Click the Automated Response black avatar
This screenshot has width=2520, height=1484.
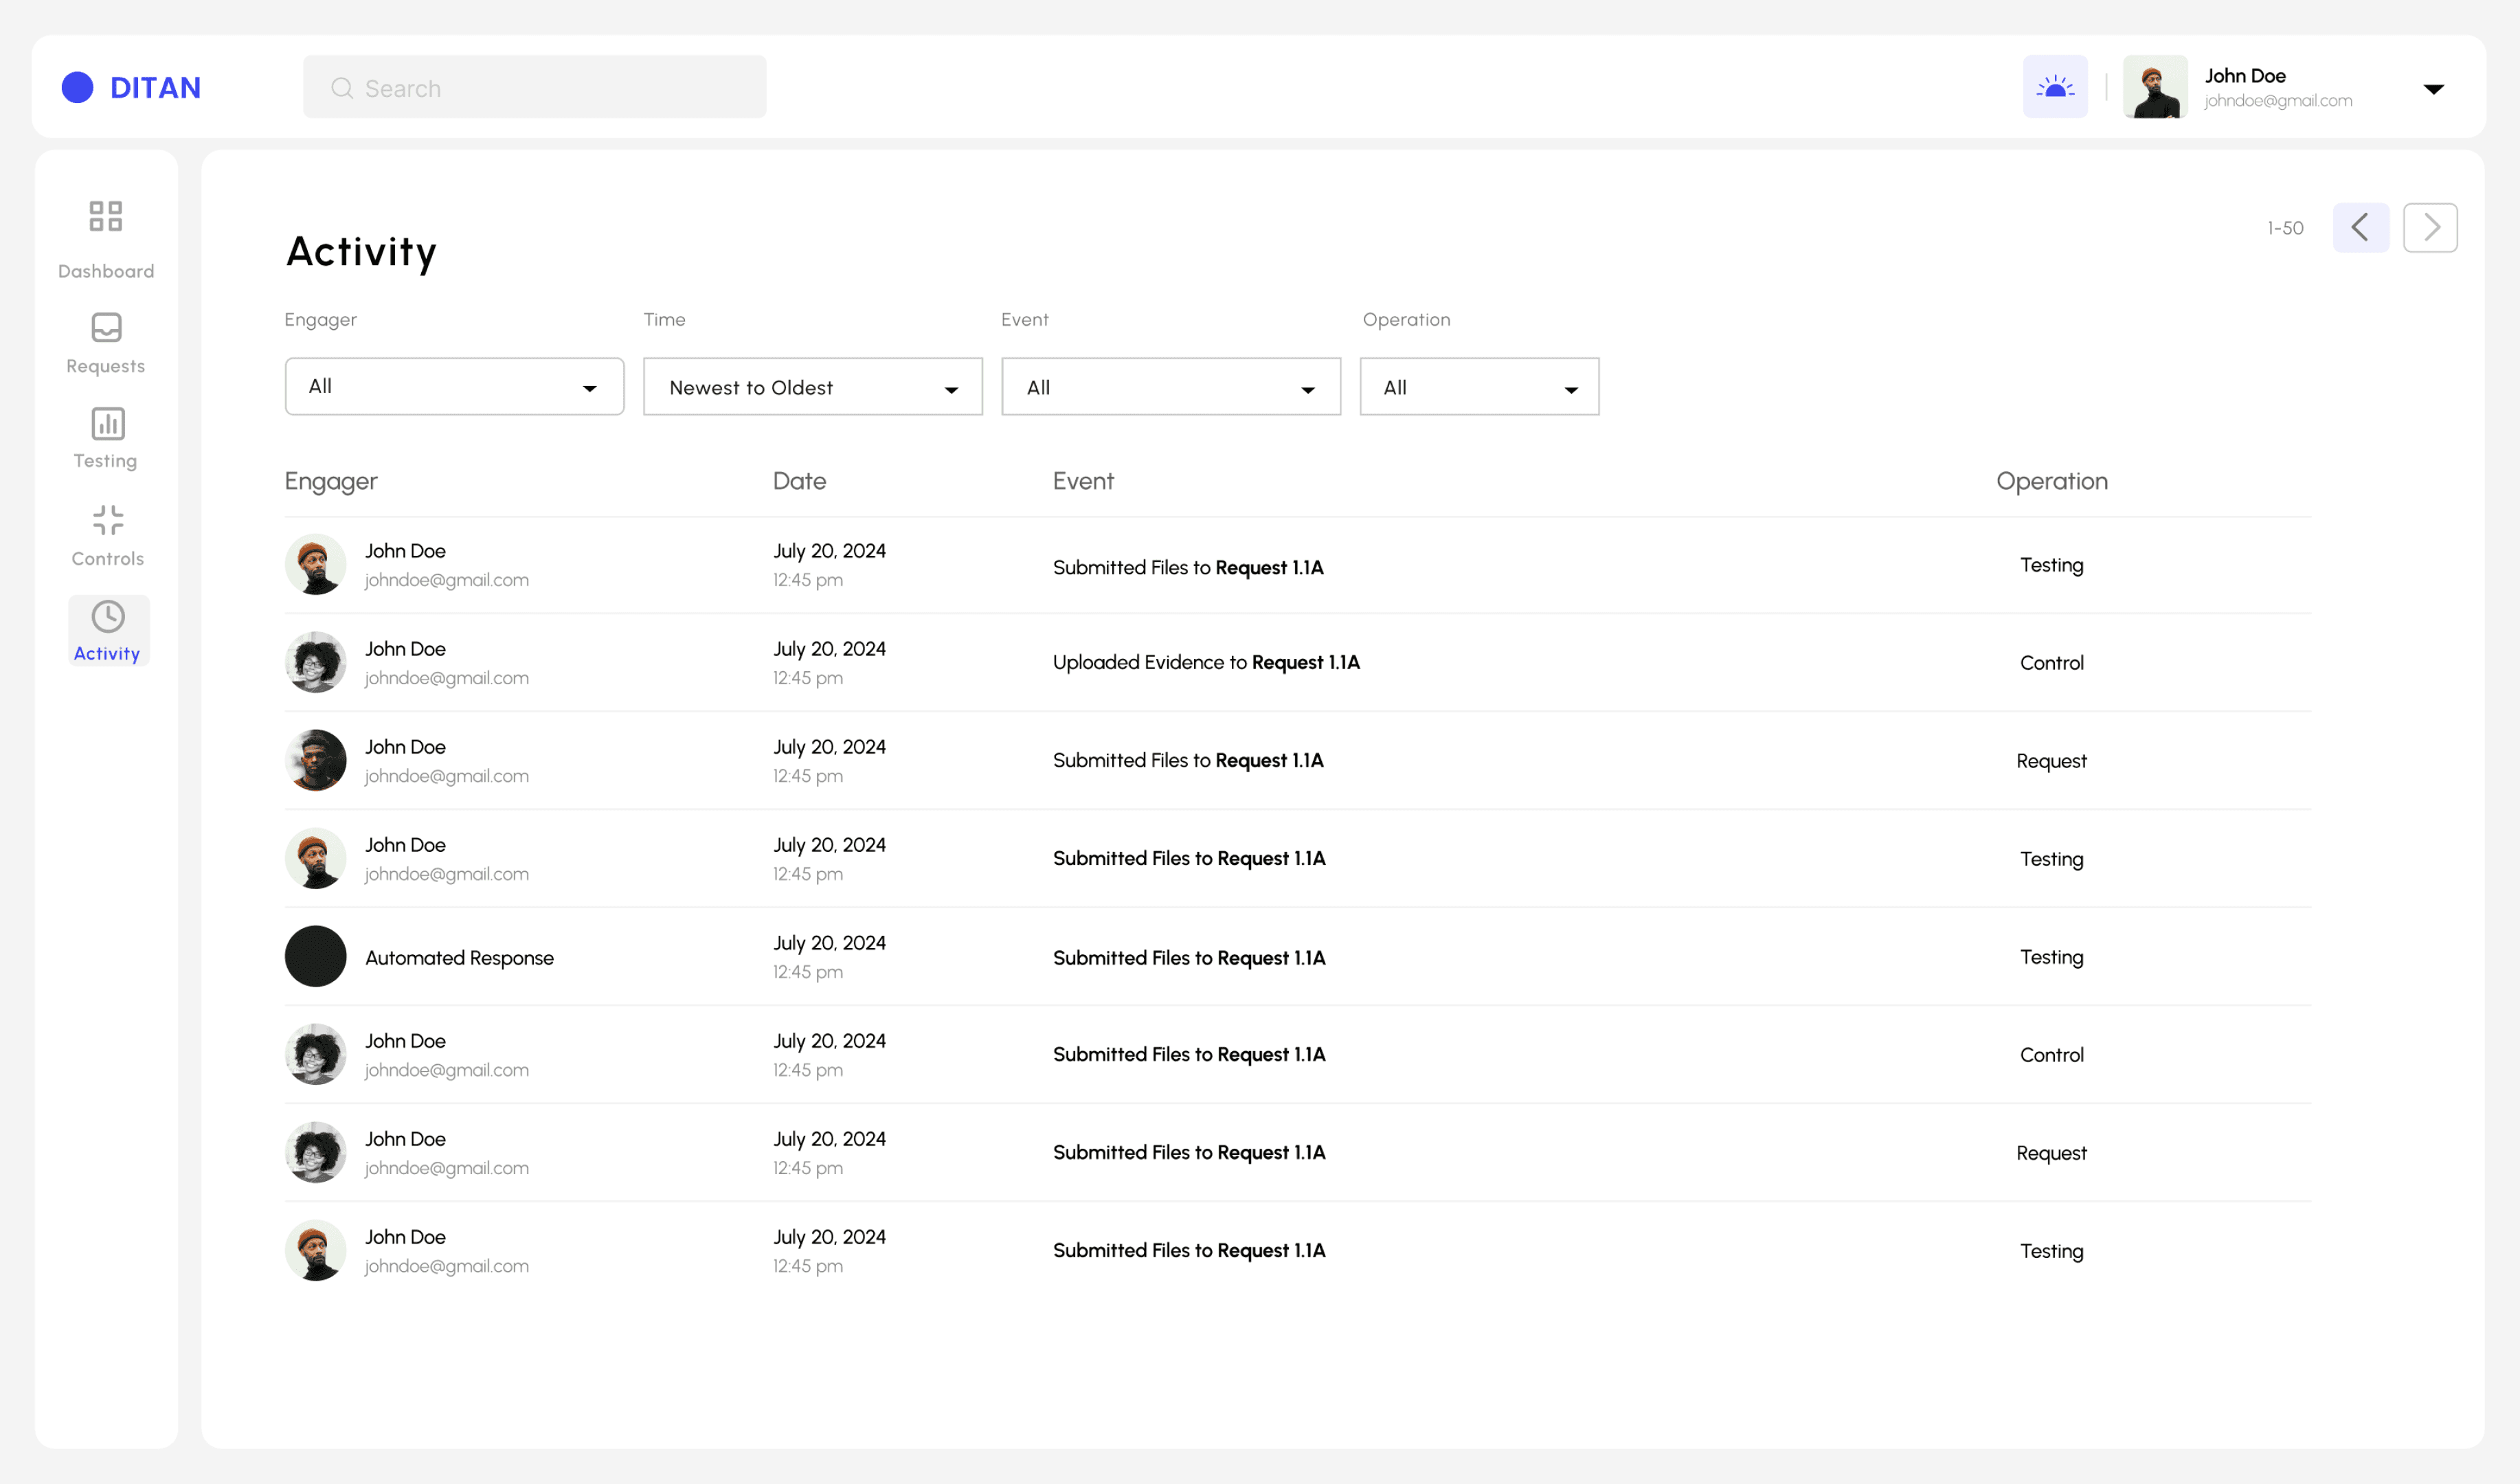316,956
